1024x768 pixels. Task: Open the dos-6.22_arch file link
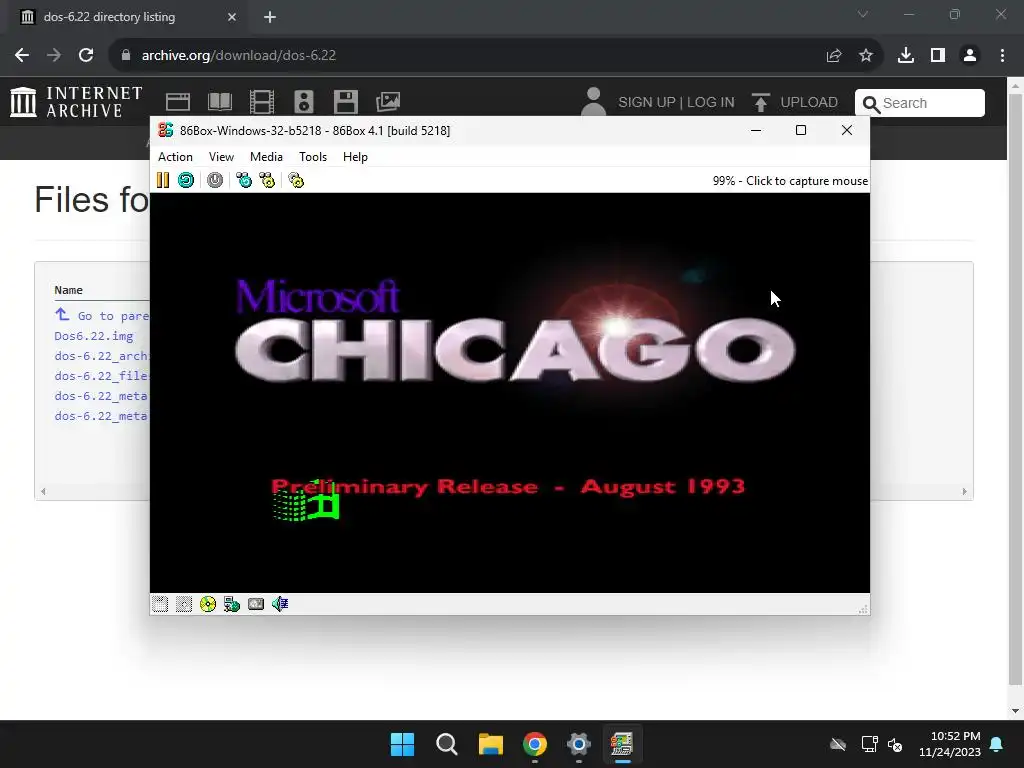(102, 356)
